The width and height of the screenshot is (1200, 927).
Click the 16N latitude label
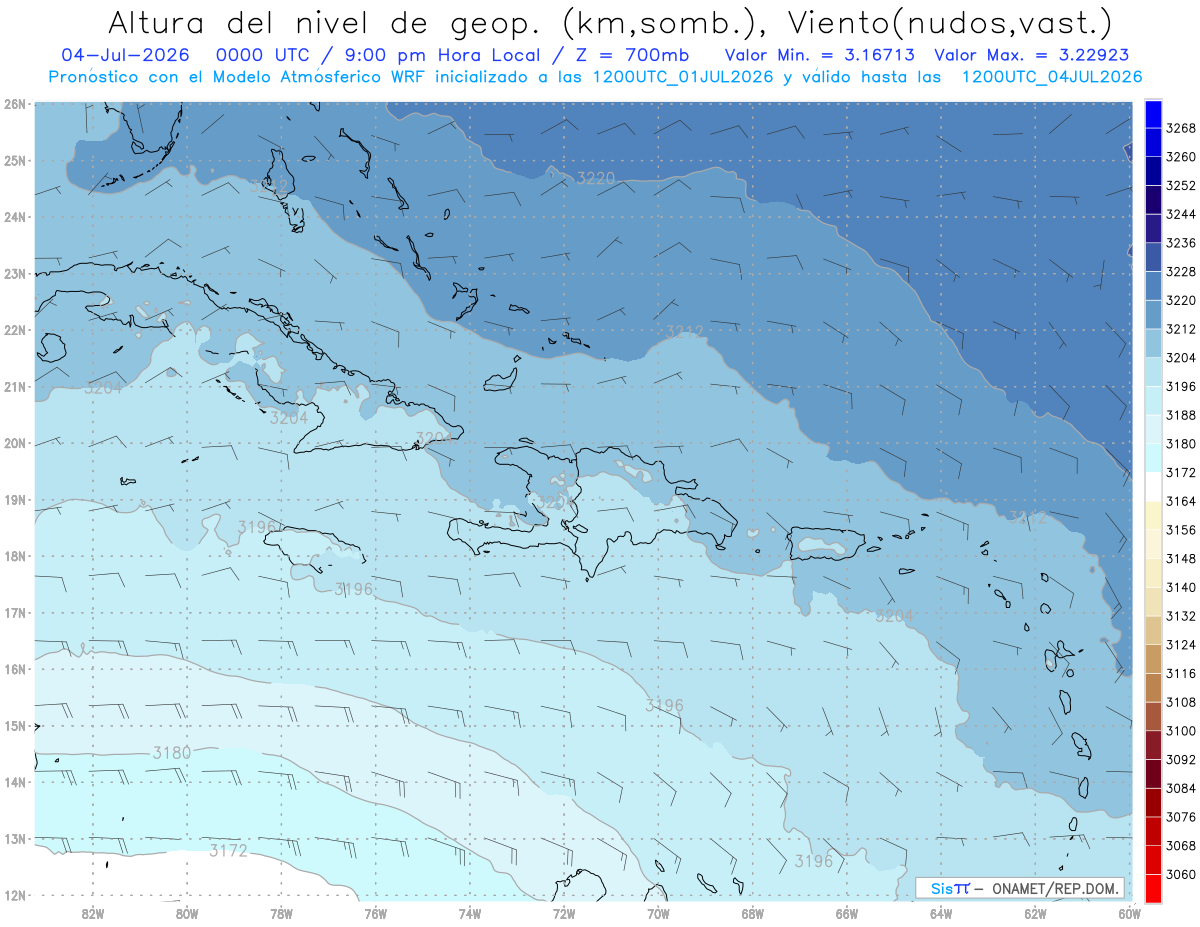pyautogui.click(x=15, y=669)
